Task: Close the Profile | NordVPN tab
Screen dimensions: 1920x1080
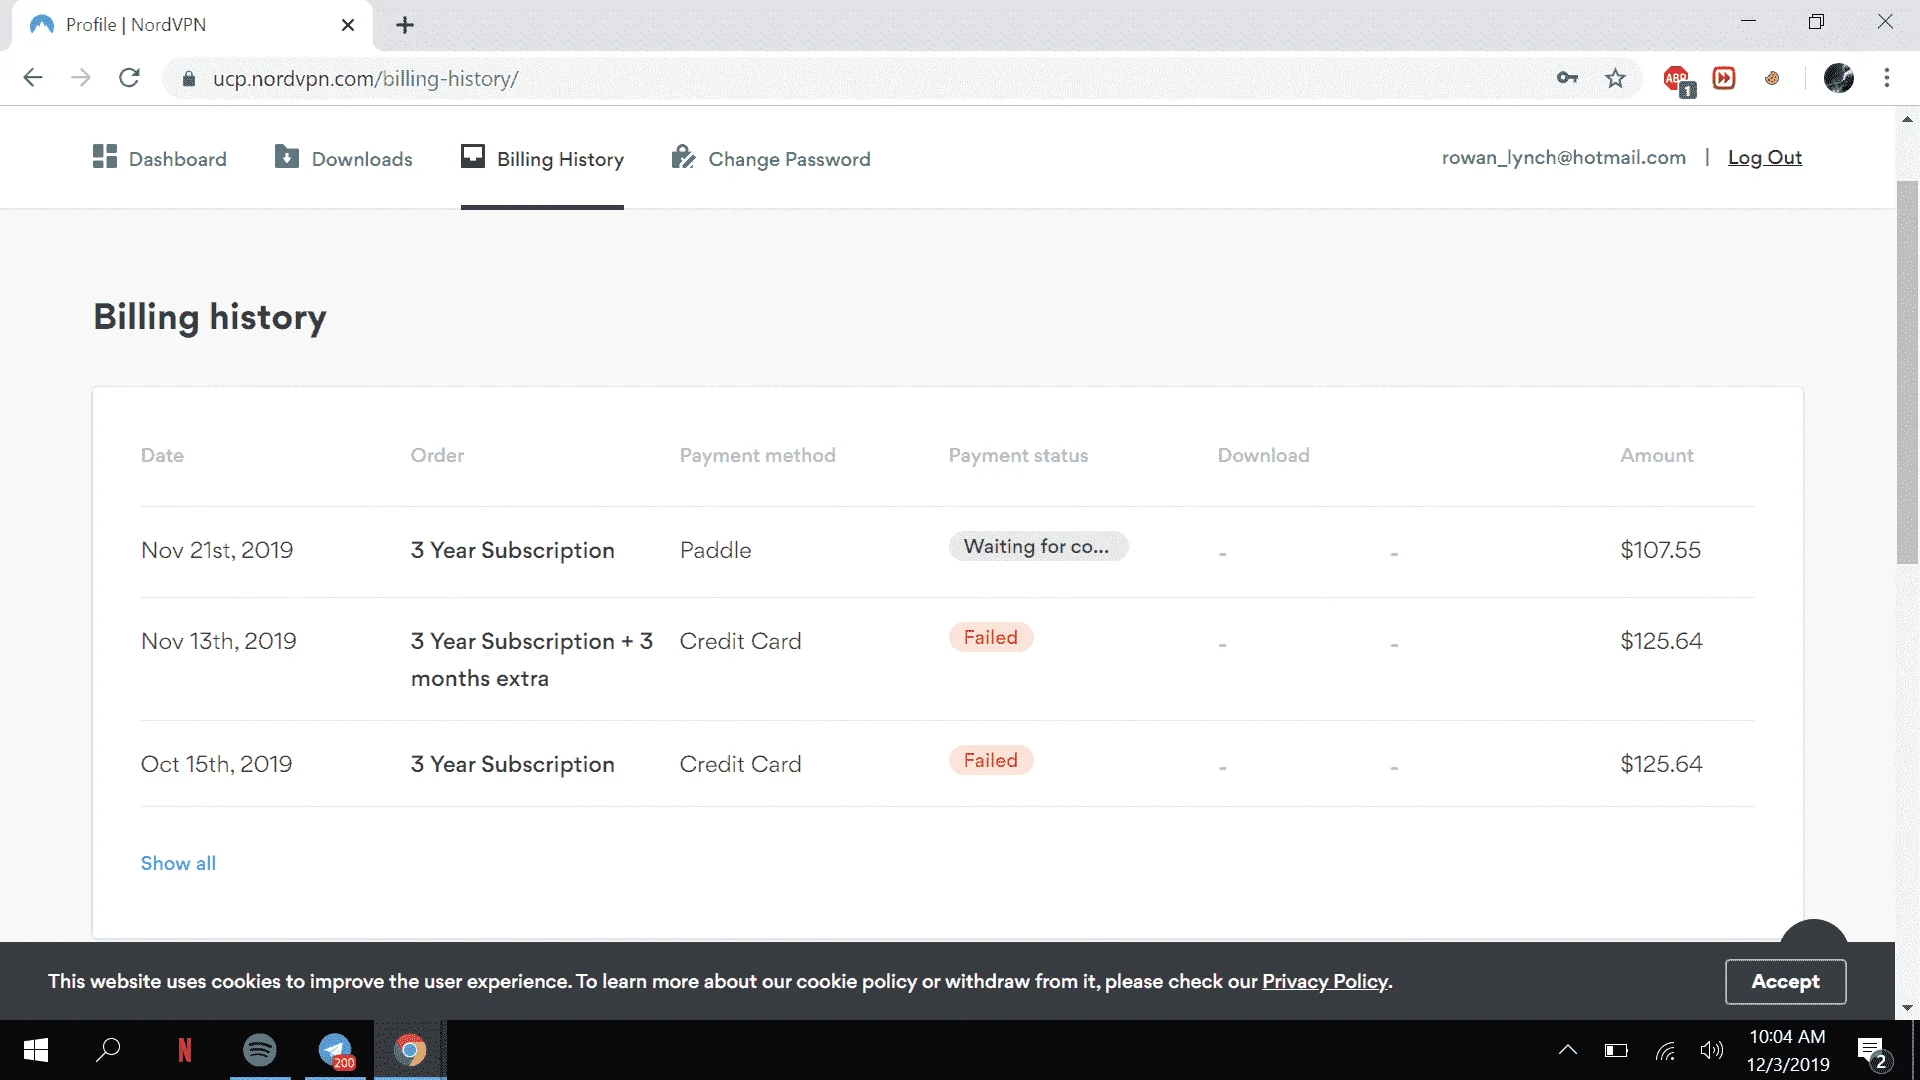Action: [347, 25]
